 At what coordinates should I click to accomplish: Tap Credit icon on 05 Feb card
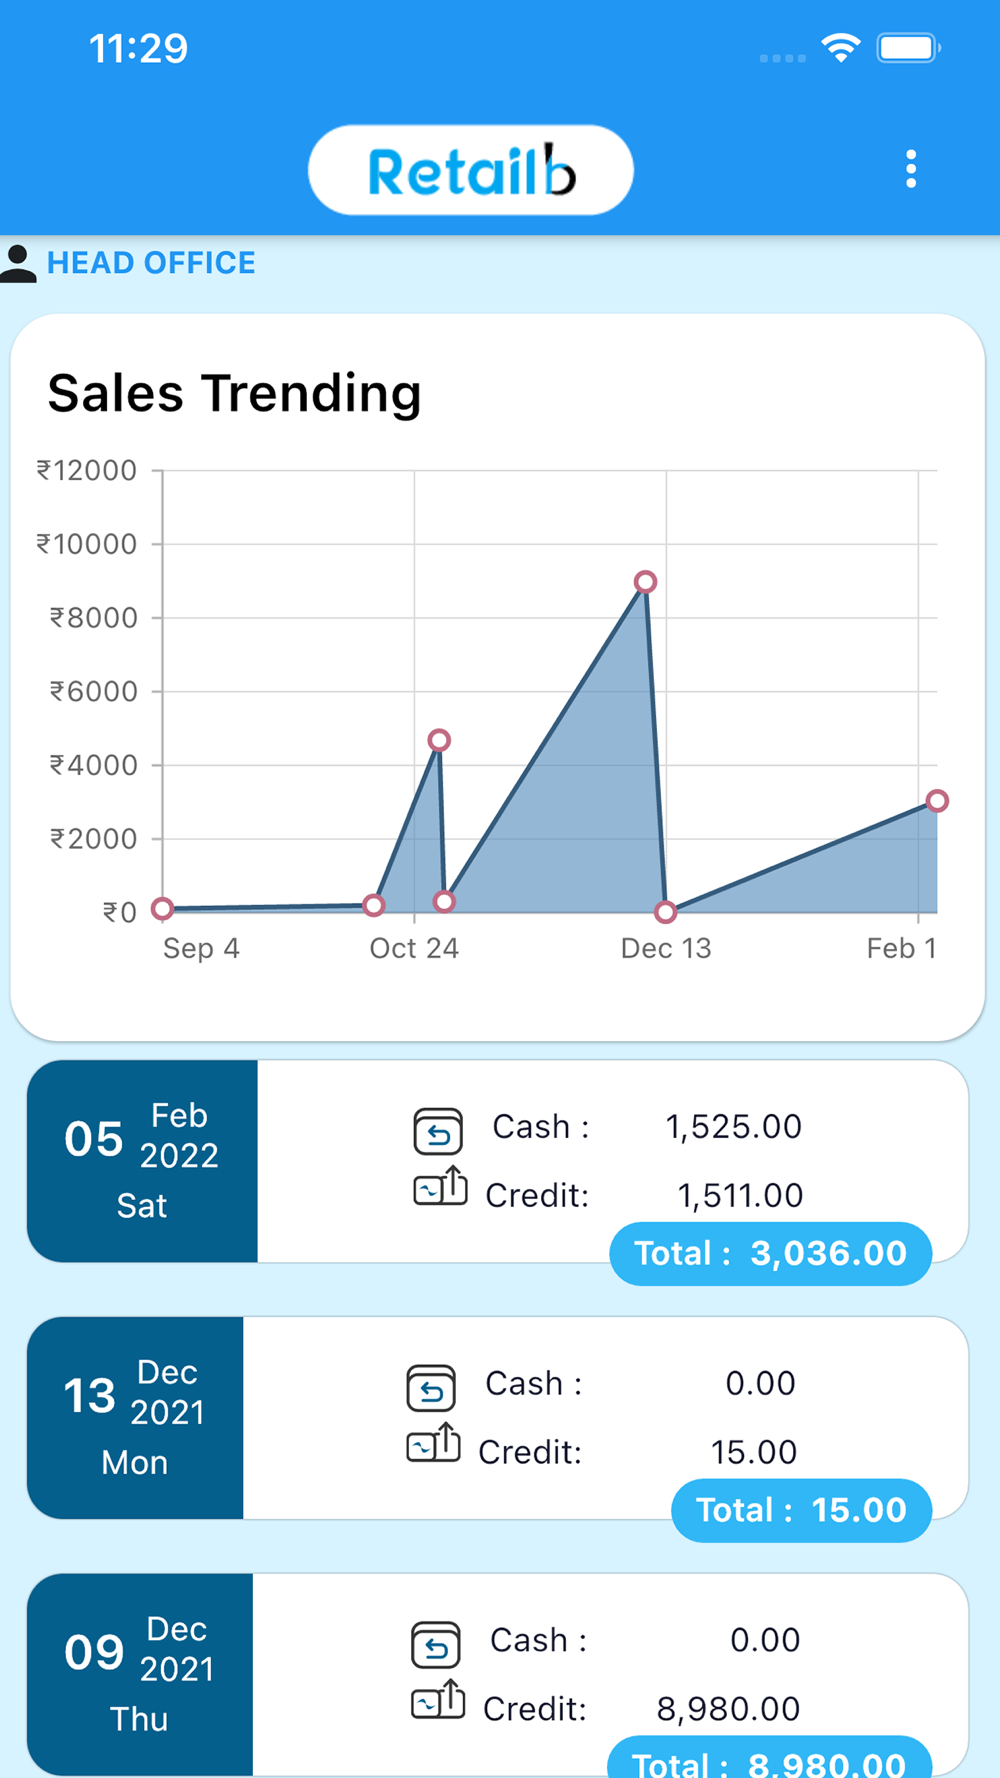440,1186
